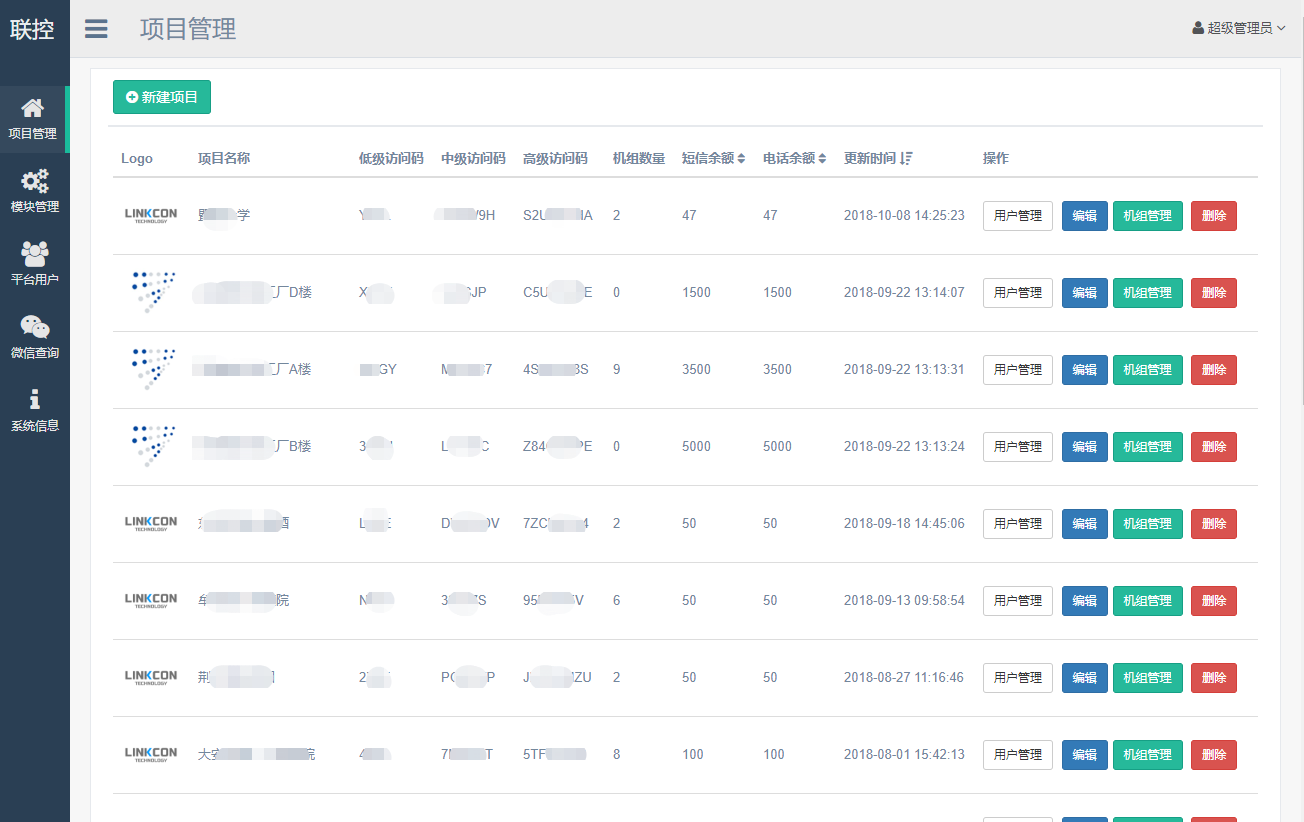Sort table by 更新时间 column
The height and width of the screenshot is (822, 1304).
pos(877,158)
